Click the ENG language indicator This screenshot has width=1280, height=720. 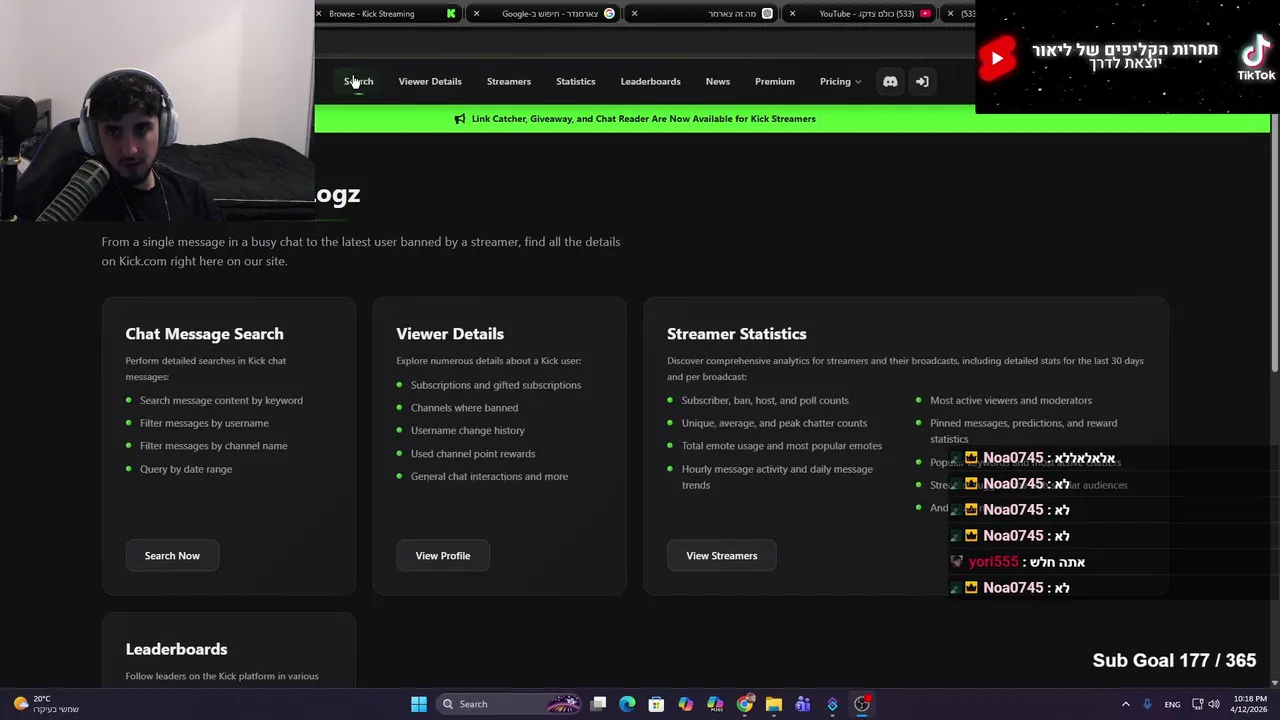[x=1172, y=704]
